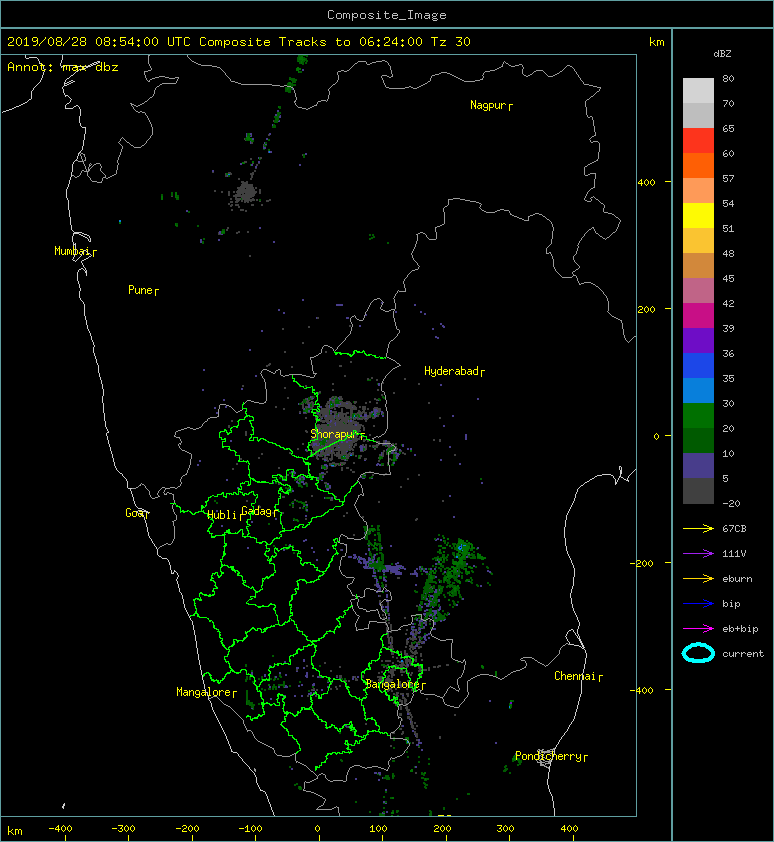Click the Hyderabad city label
774x842 pixels.
451,371
